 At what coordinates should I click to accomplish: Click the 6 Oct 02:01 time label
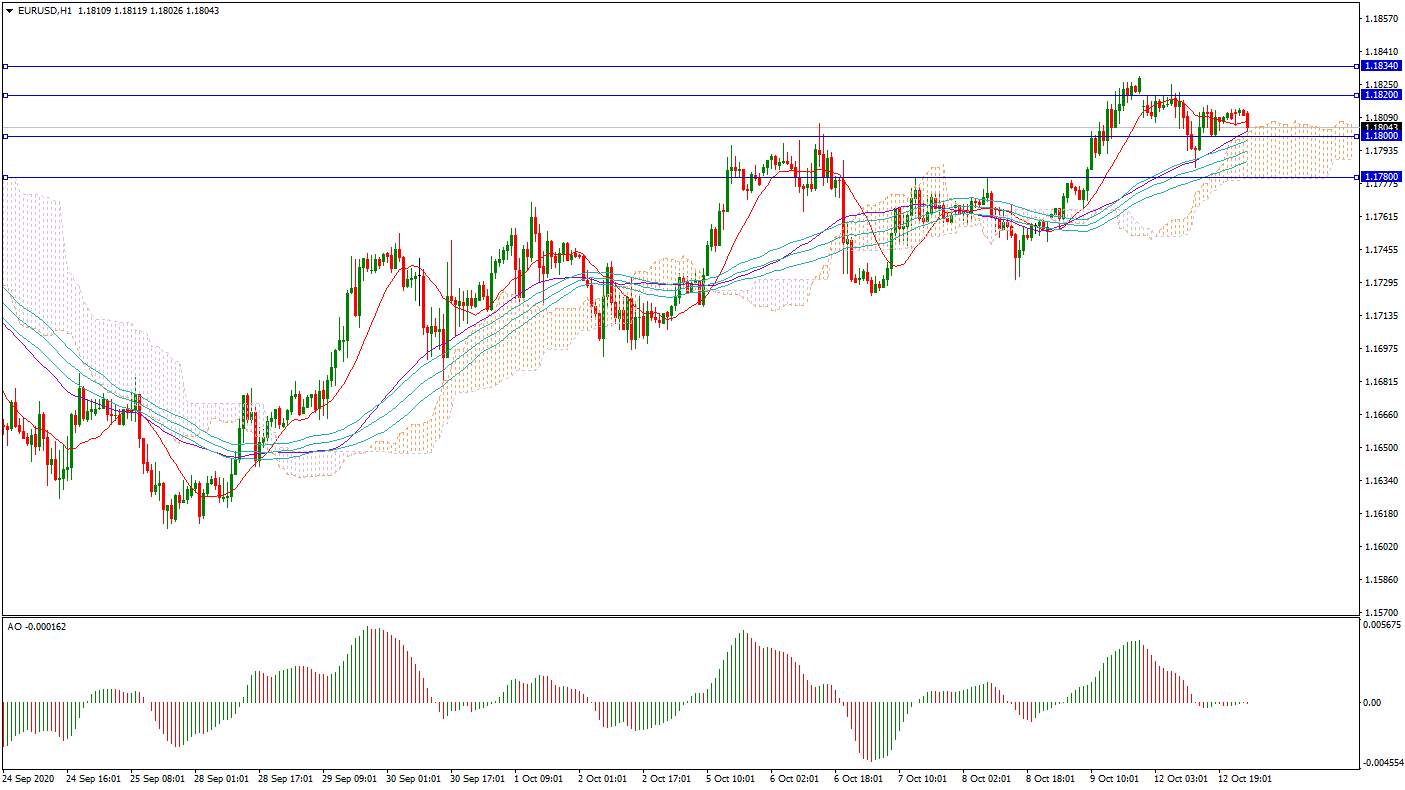796,778
